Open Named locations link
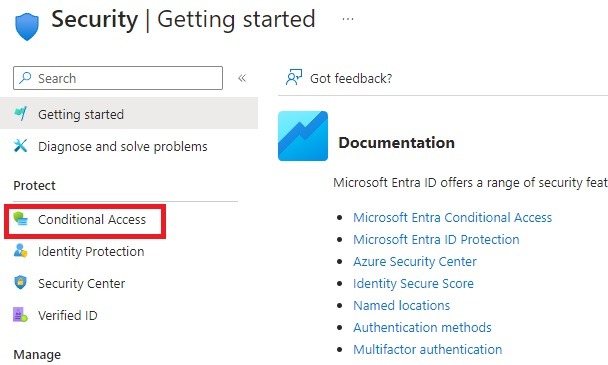This screenshot has width=608, height=365. pyautogui.click(x=401, y=306)
